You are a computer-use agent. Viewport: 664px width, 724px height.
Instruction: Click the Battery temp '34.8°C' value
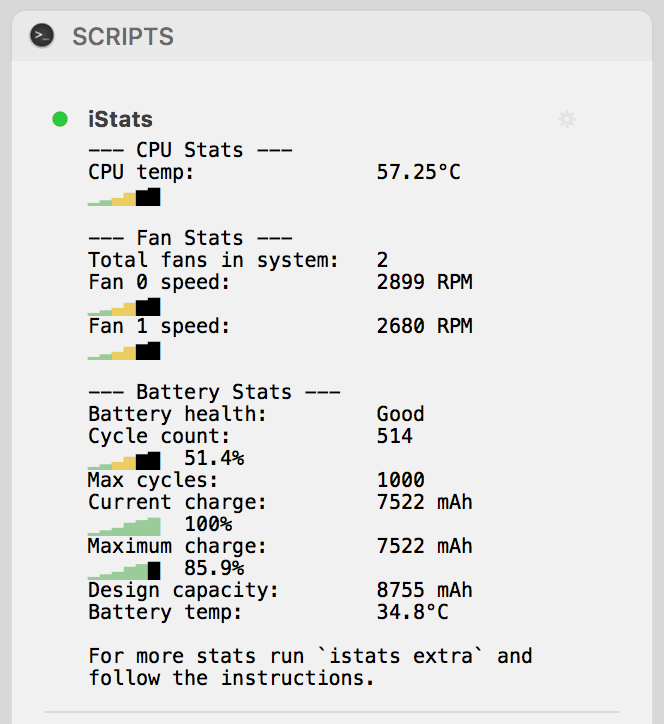coord(412,612)
